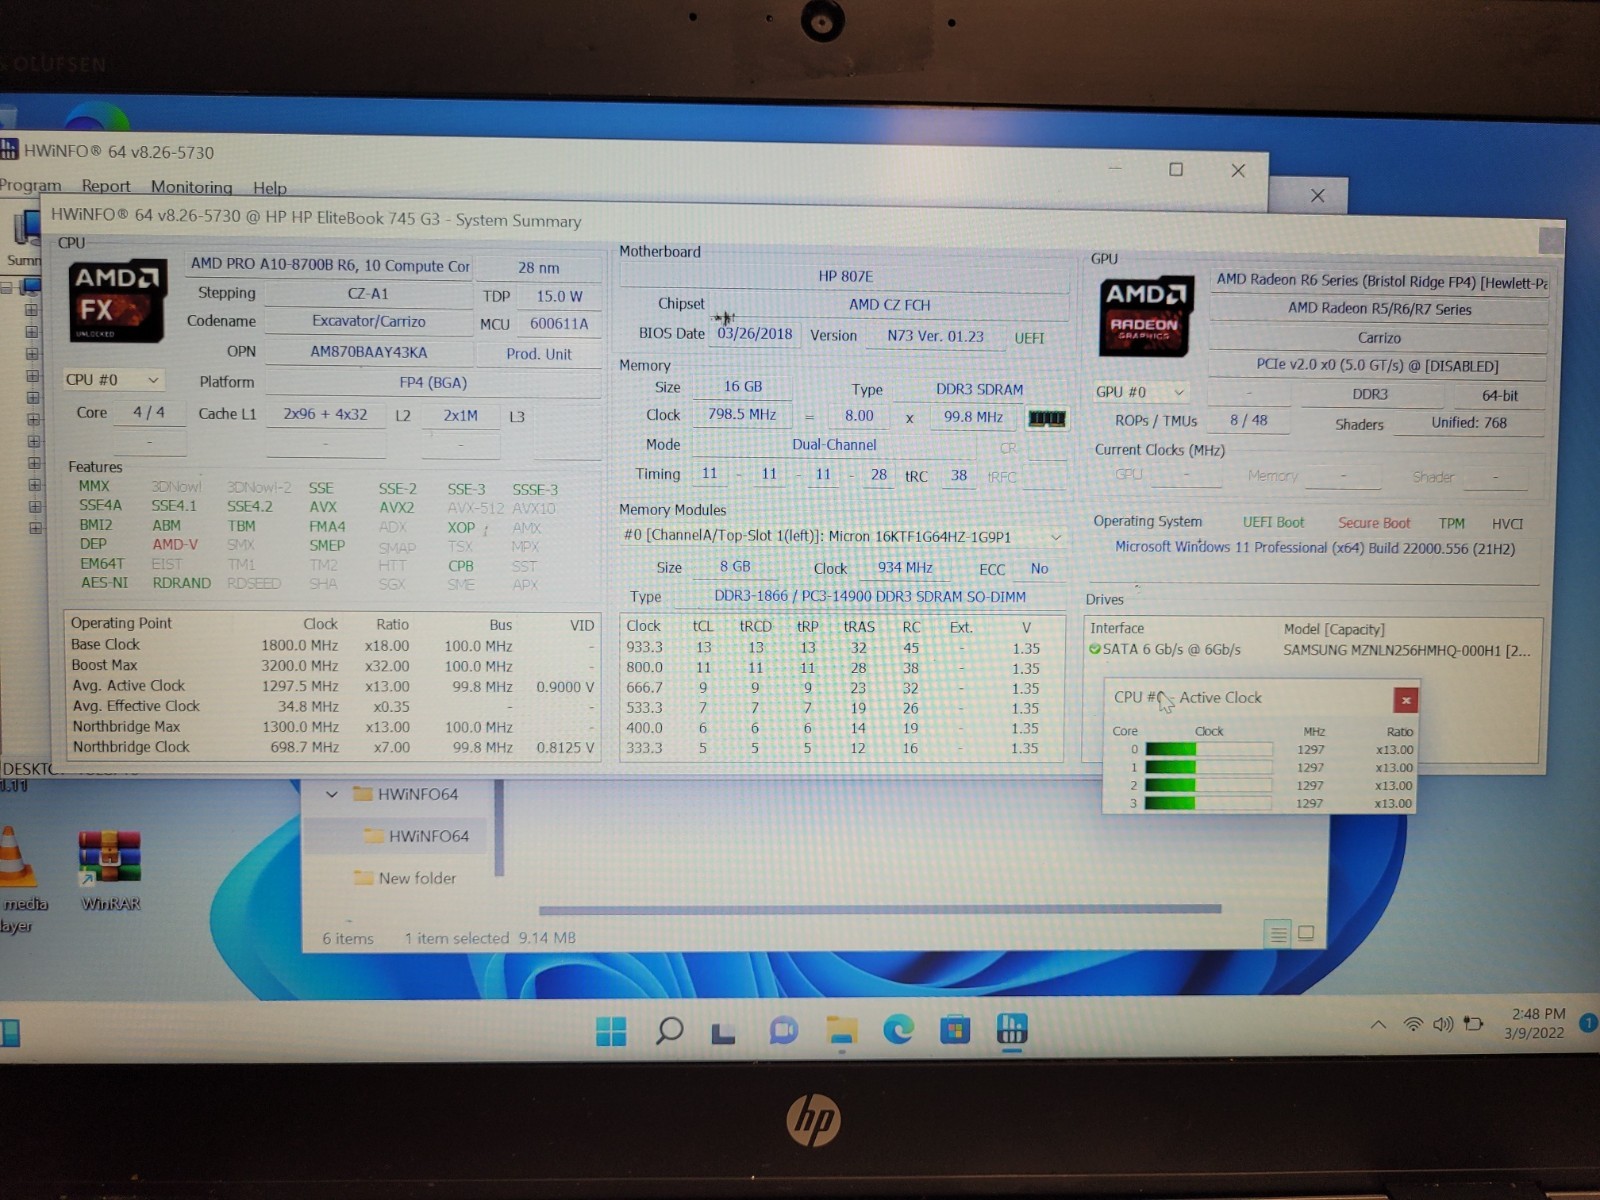The image size is (1600, 1200).
Task: Open File Explorer from the taskbar
Action: [x=841, y=1030]
